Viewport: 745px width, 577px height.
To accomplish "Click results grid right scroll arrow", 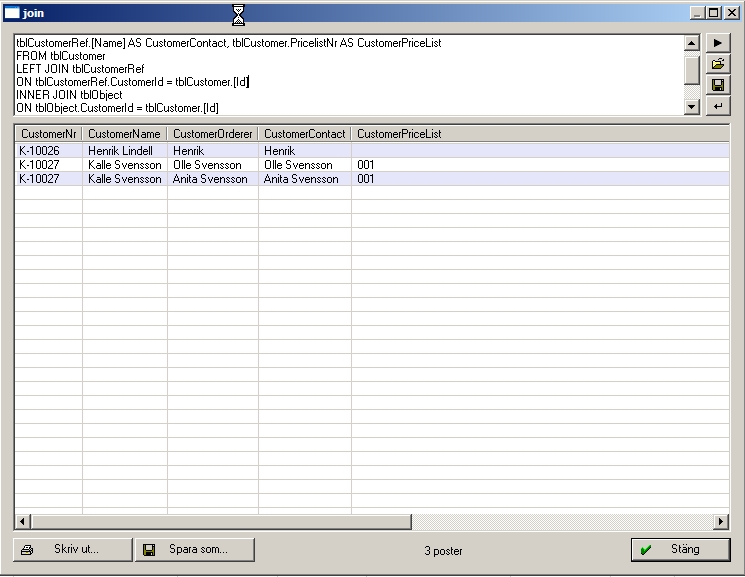I will [721, 521].
